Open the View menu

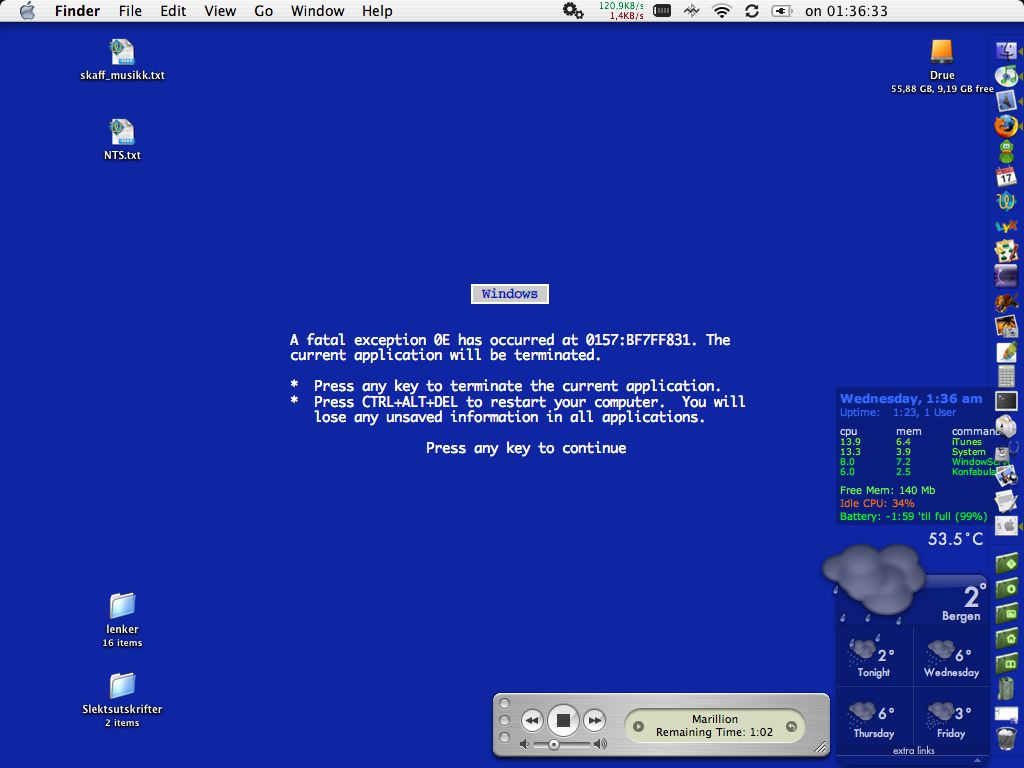tap(220, 11)
